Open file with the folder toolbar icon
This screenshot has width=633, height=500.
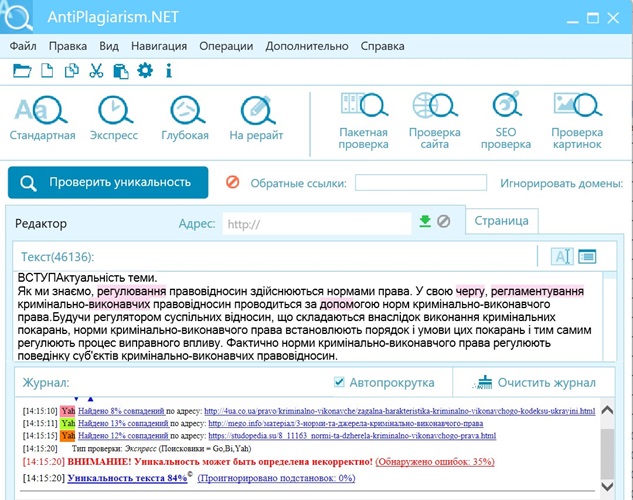(x=22, y=71)
